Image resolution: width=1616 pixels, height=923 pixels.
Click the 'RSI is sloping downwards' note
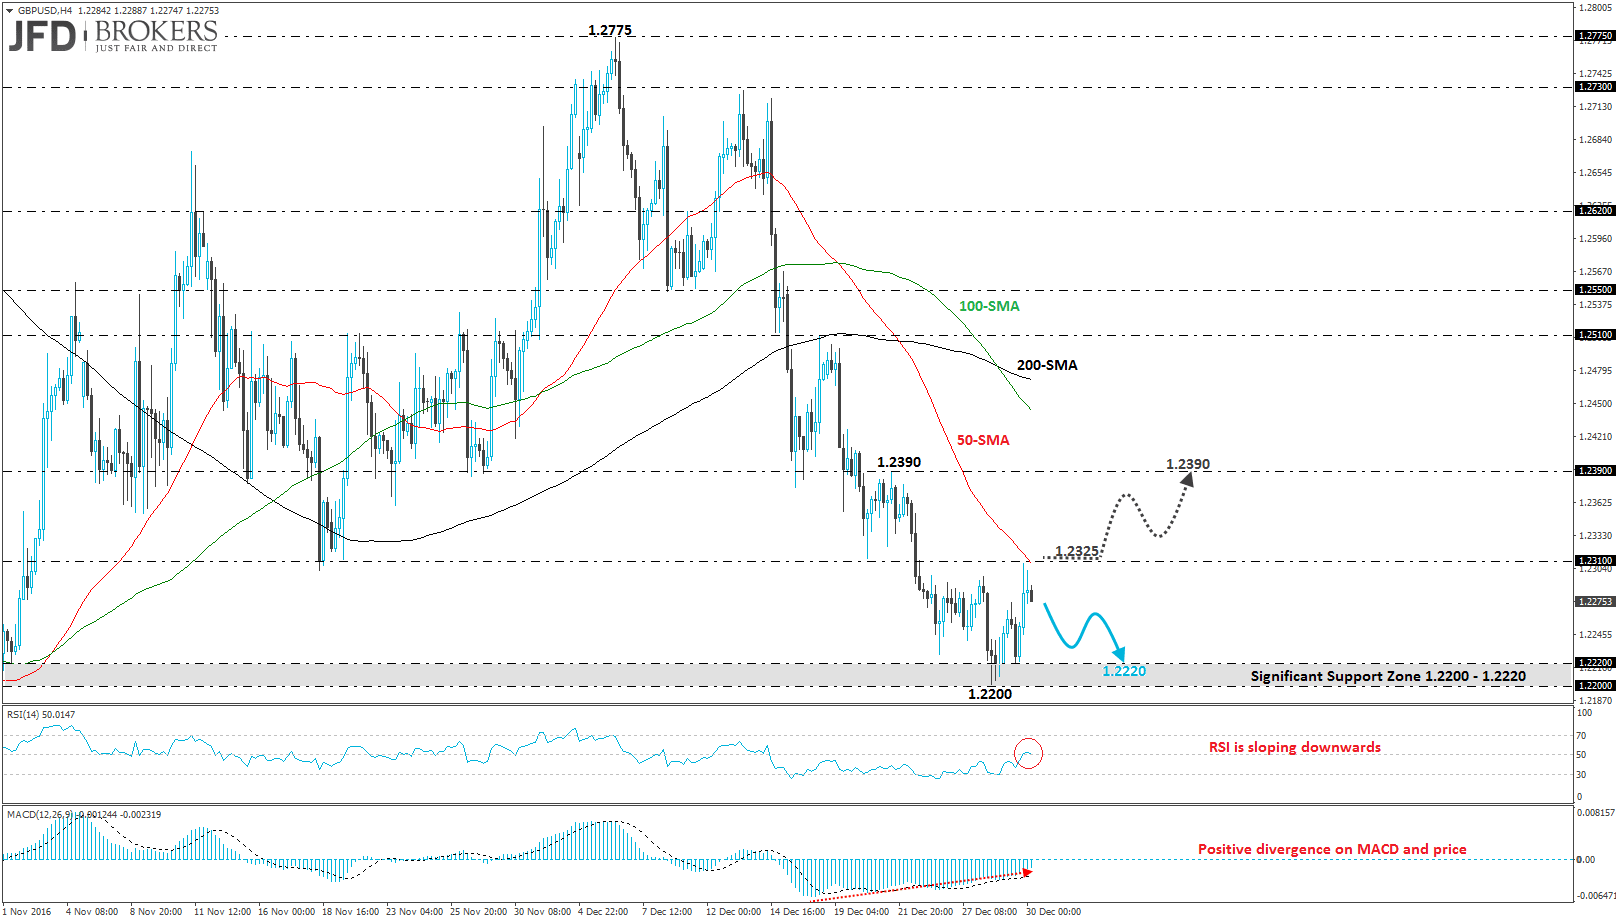[x=1294, y=747]
